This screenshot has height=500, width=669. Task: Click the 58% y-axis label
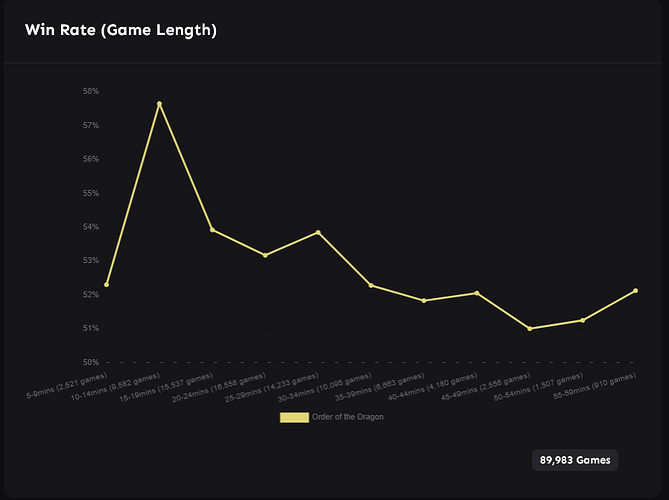coord(91,91)
